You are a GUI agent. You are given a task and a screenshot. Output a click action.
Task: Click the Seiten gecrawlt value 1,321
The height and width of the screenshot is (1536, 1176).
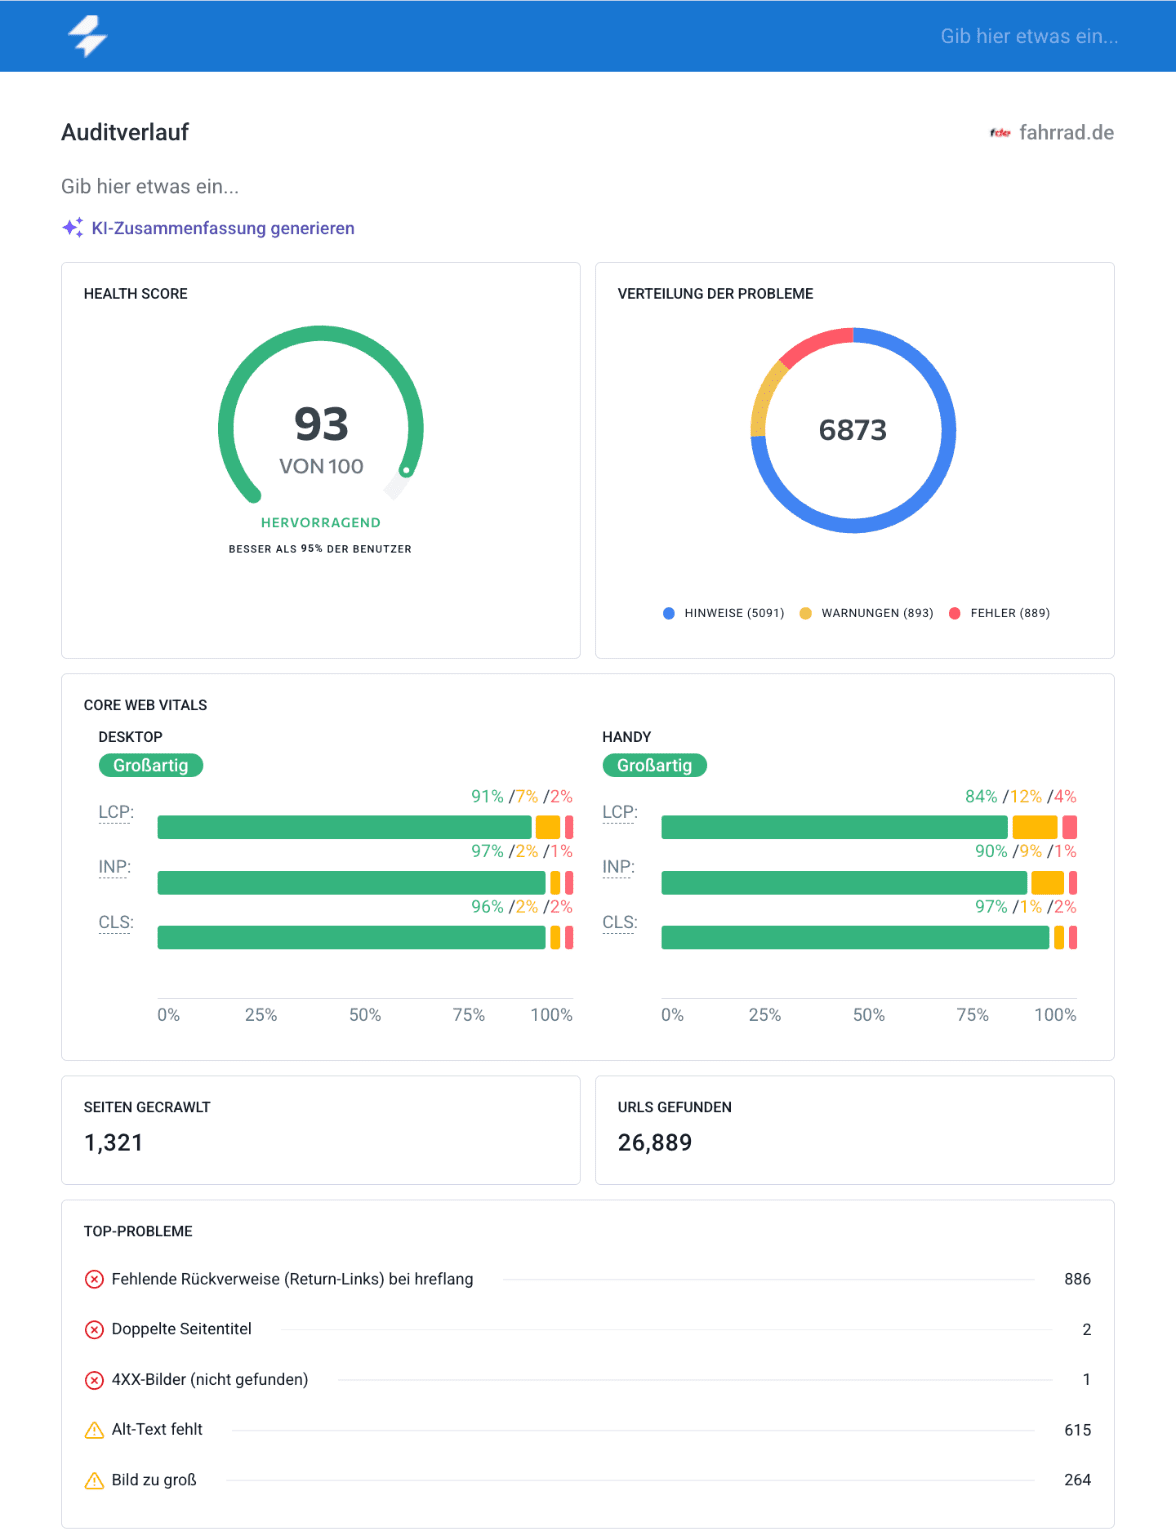[x=114, y=1142]
